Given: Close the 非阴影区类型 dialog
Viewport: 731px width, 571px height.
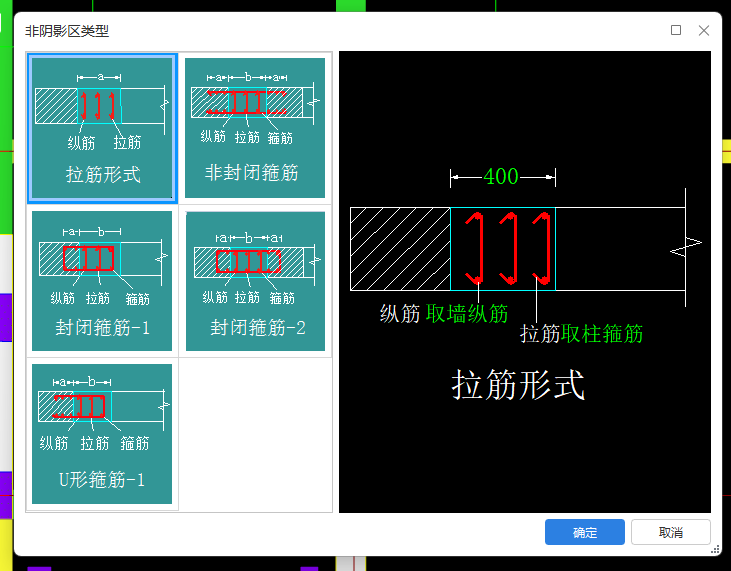Looking at the screenshot, I should click(x=704, y=30).
